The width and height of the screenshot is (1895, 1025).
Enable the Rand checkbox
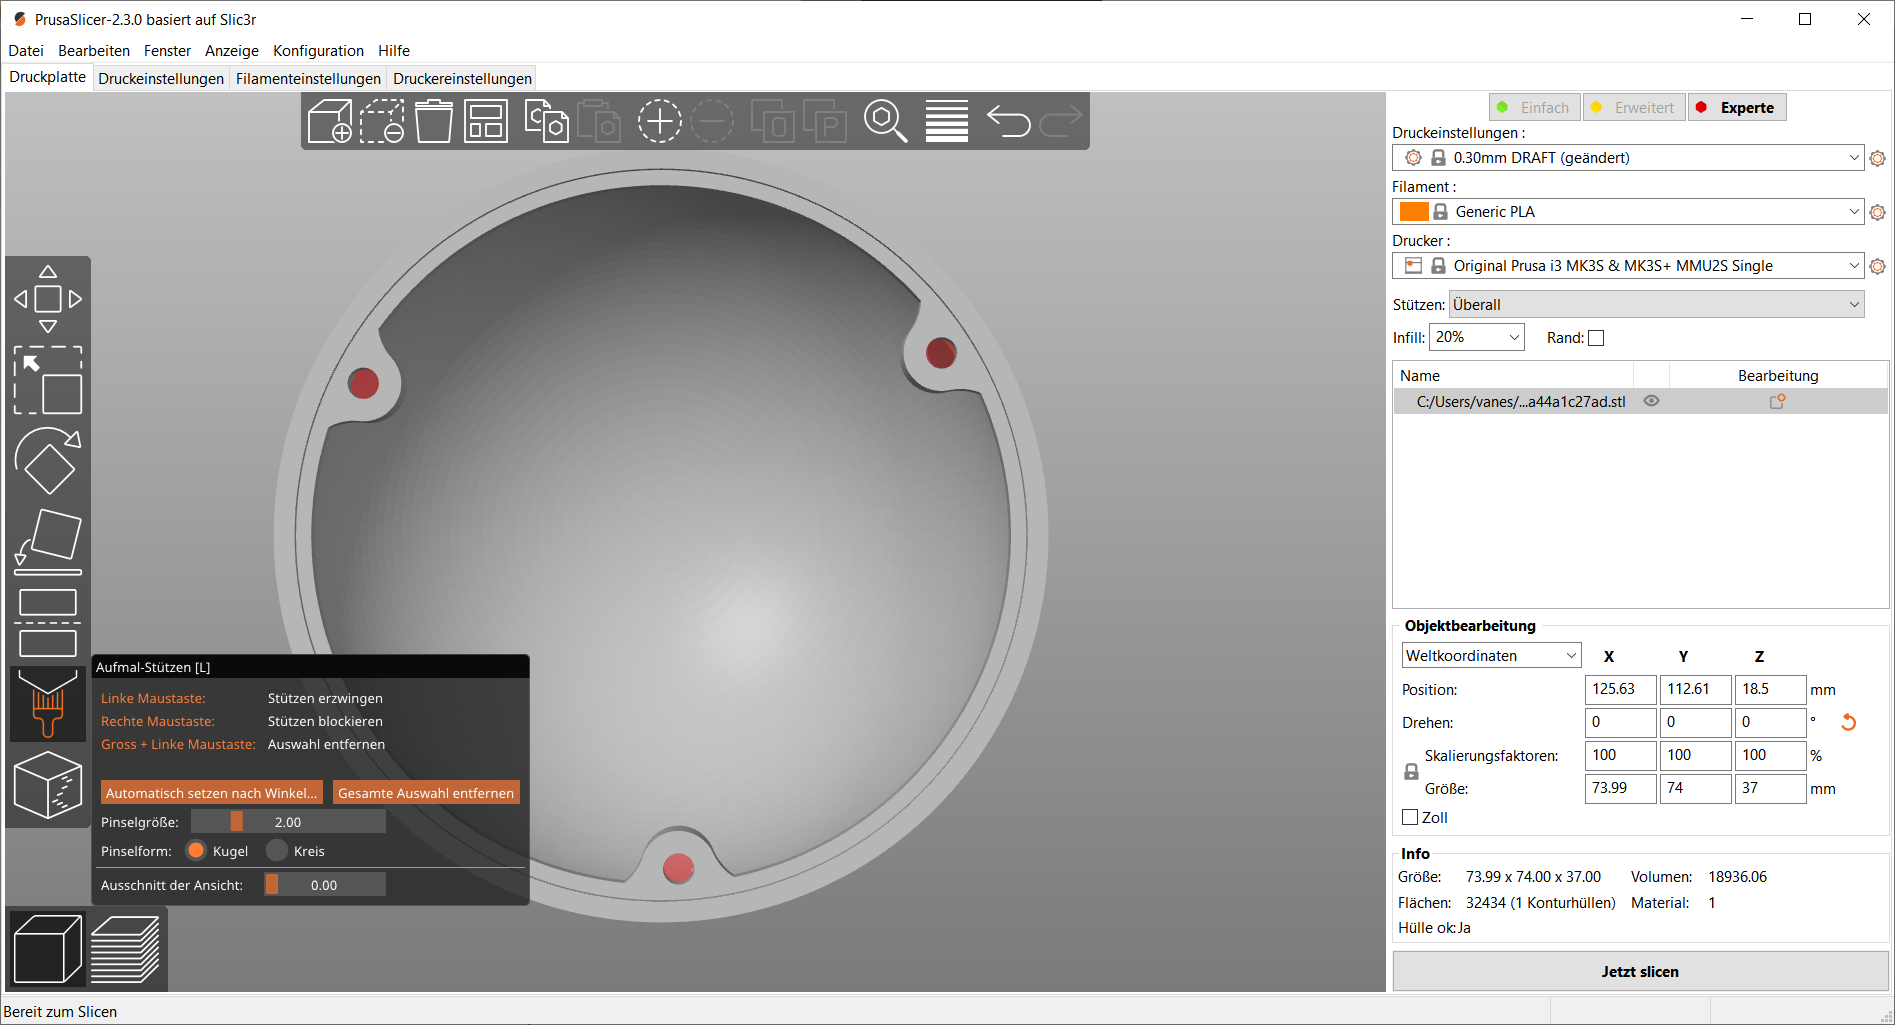(x=1596, y=338)
